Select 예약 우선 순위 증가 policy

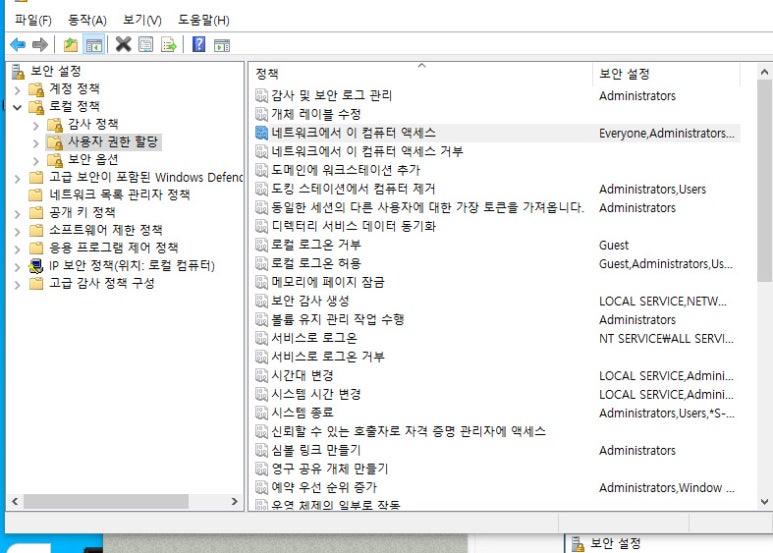click(x=323, y=487)
